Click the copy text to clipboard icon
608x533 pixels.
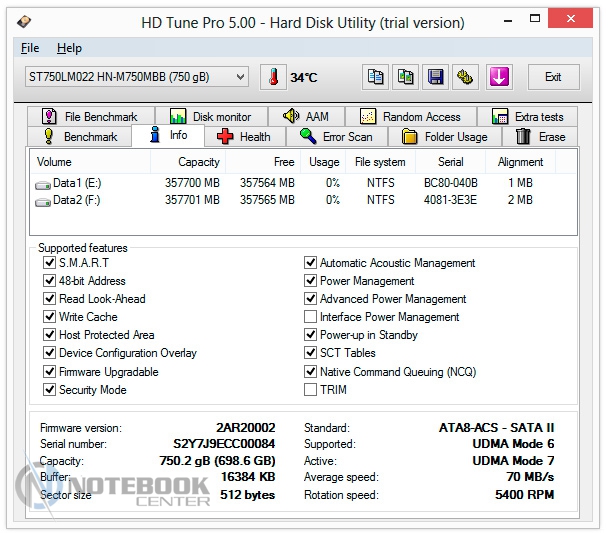click(376, 77)
